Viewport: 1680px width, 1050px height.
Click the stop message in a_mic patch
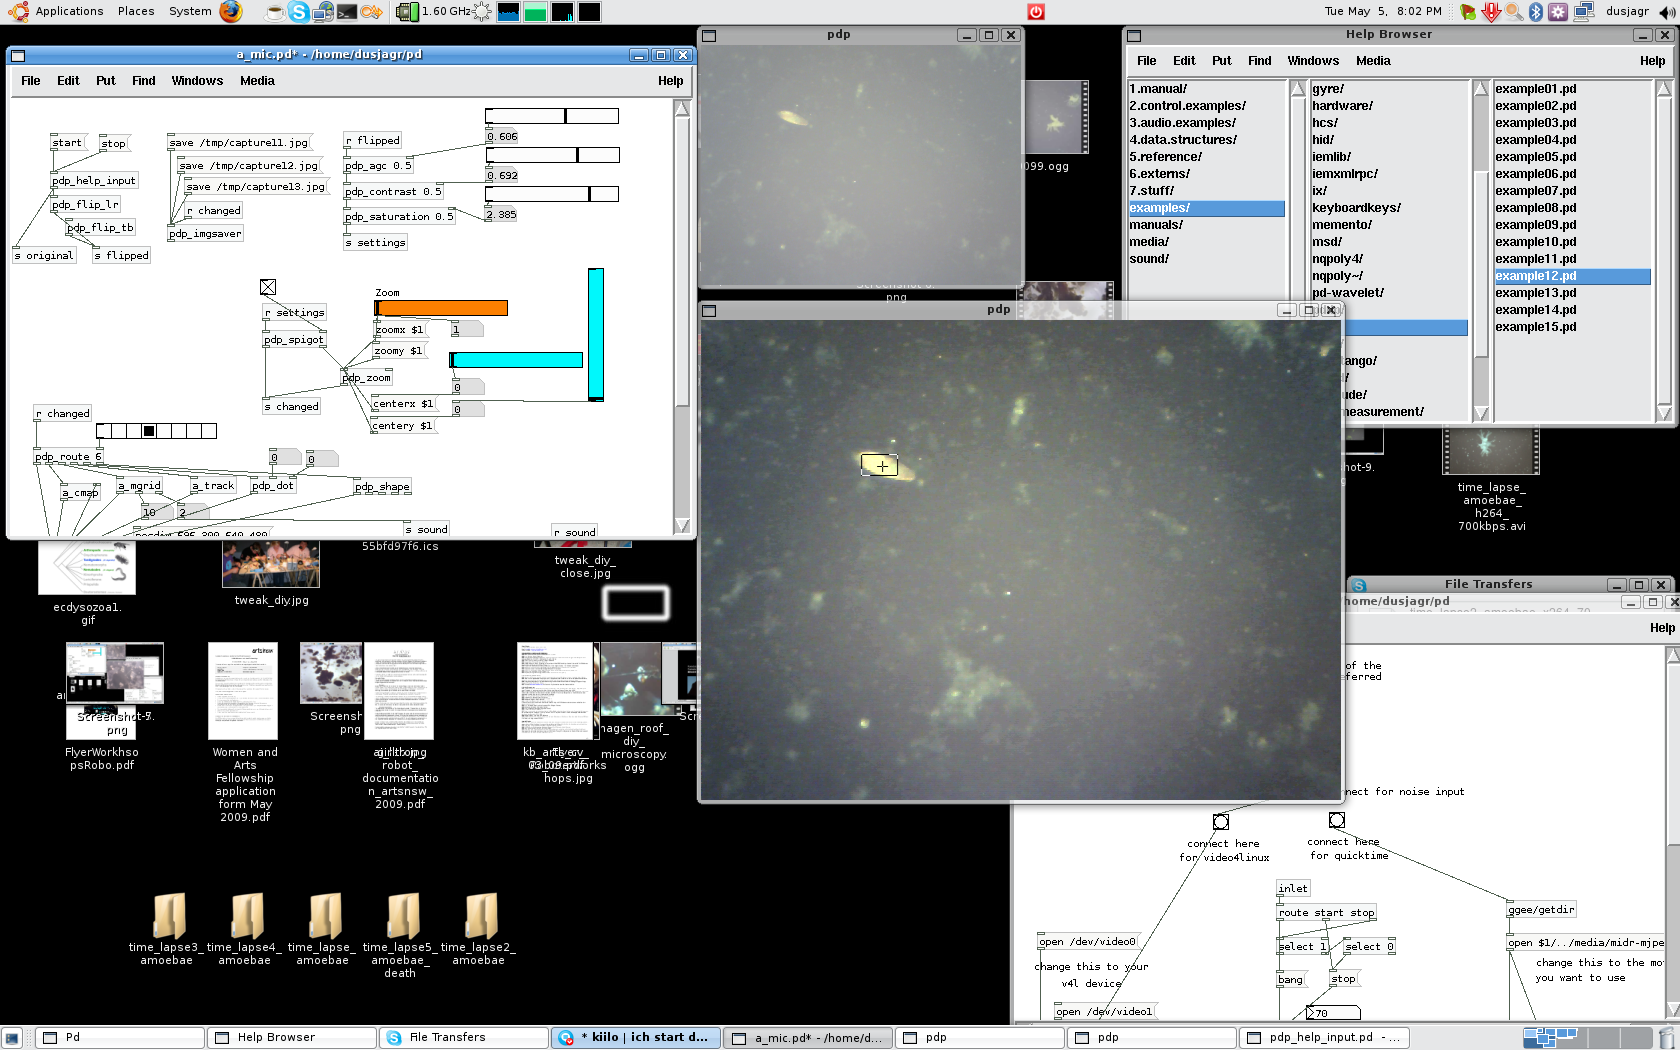point(114,144)
